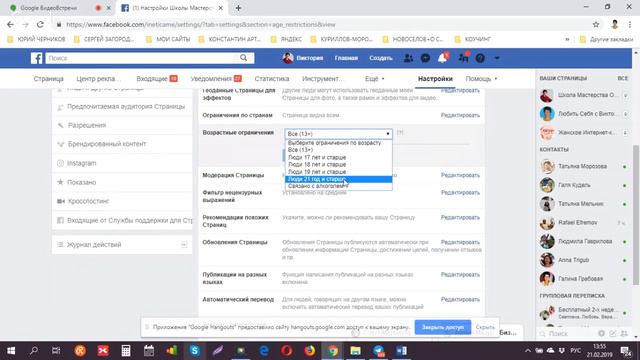The width and height of the screenshot is (640, 360).
Task: Open Messenger icon in Facebook header
Action: 425,58
